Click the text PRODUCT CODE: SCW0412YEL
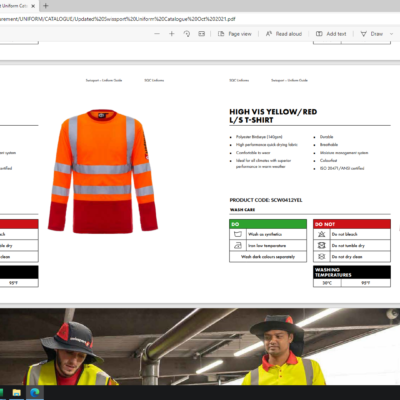The height and width of the screenshot is (400, 400). (x=266, y=200)
